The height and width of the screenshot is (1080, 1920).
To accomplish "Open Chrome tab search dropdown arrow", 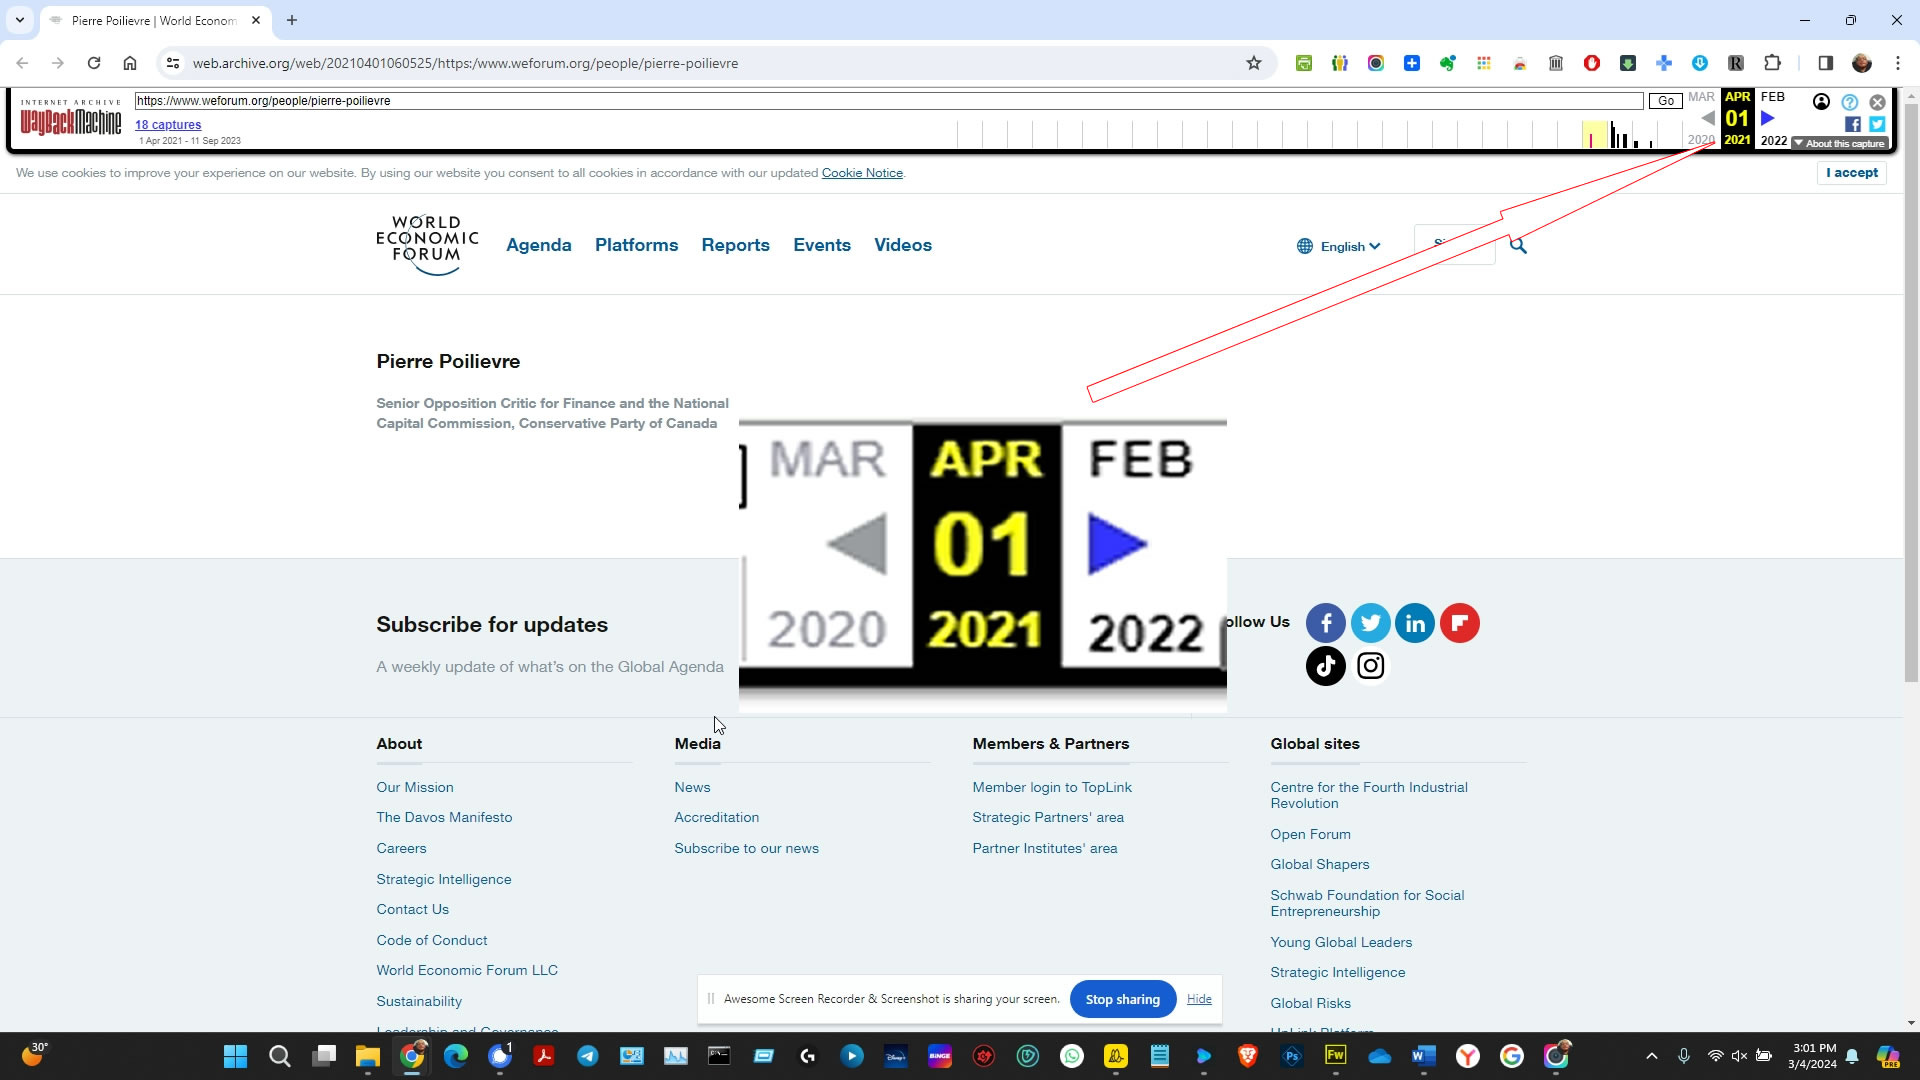I will coord(19,20).
